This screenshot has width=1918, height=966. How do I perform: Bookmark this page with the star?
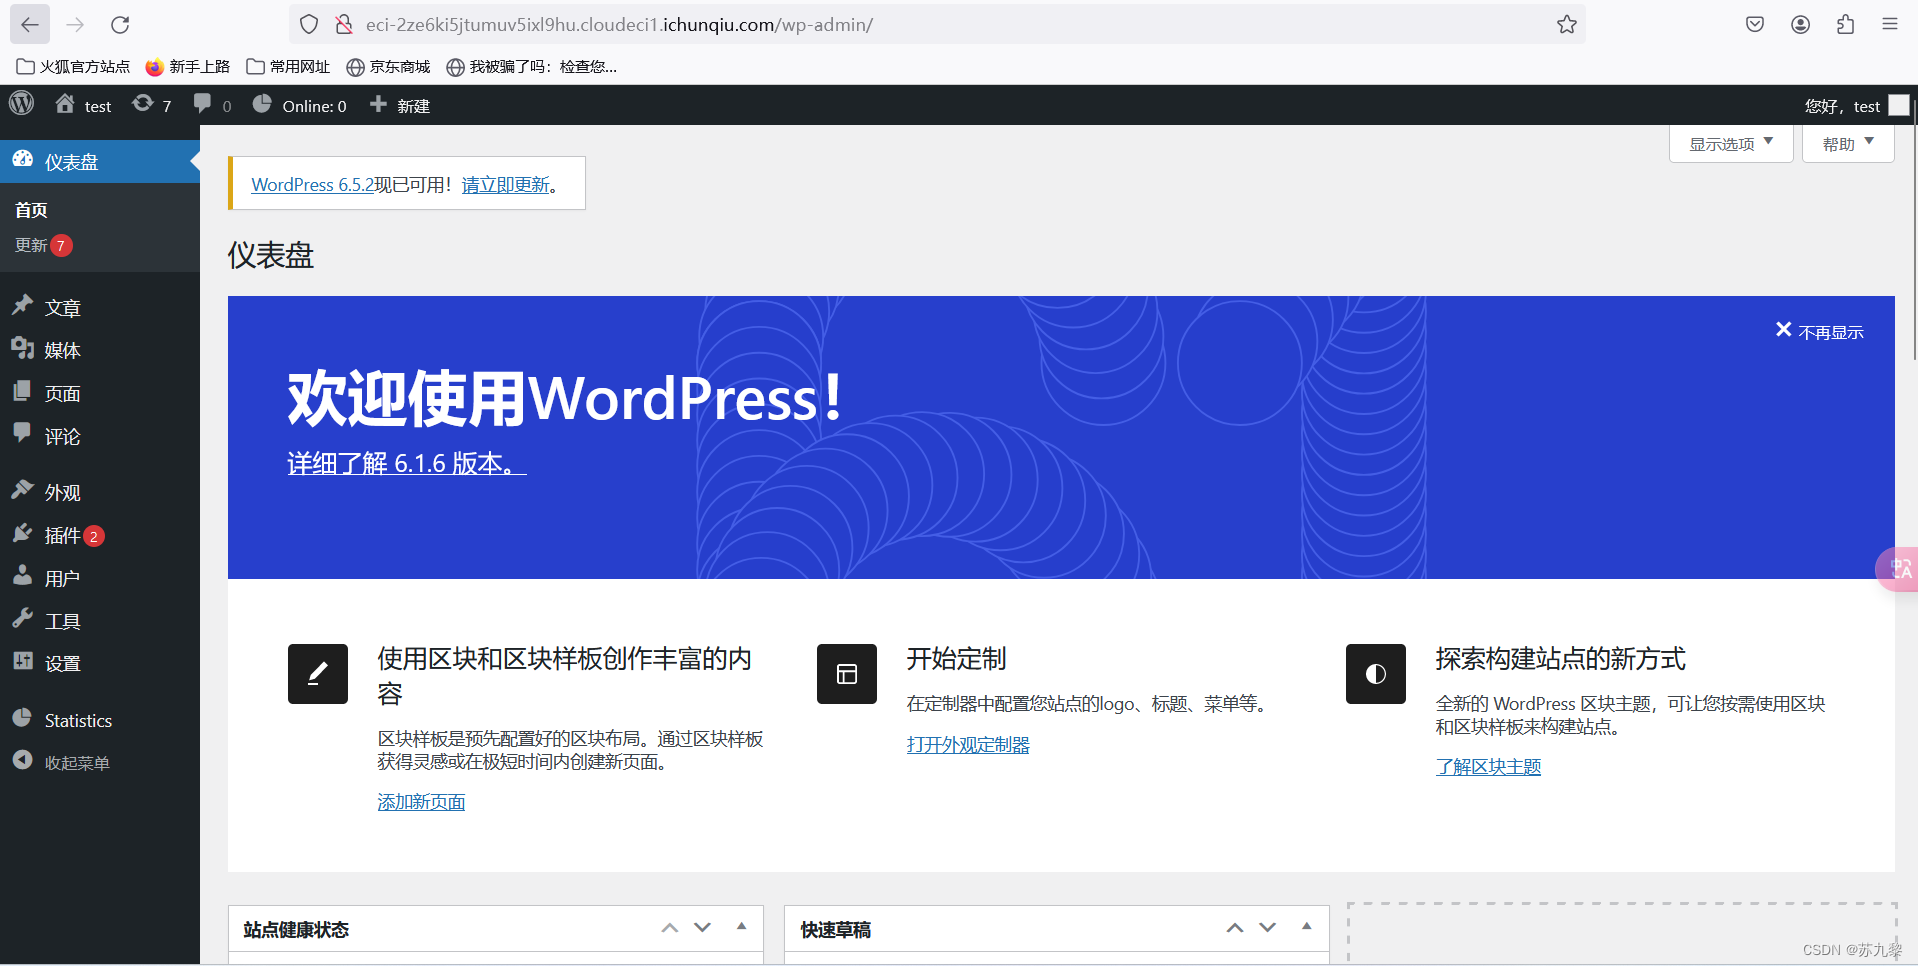click(1566, 24)
